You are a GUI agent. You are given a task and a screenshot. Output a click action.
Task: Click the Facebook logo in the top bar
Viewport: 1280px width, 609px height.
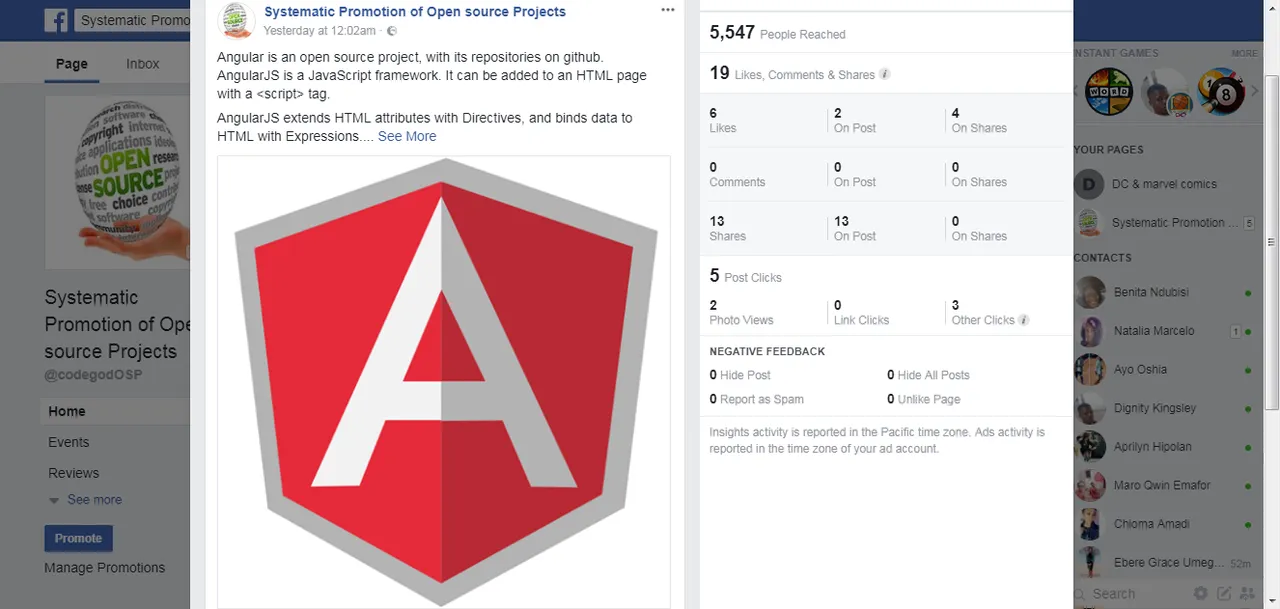point(56,20)
